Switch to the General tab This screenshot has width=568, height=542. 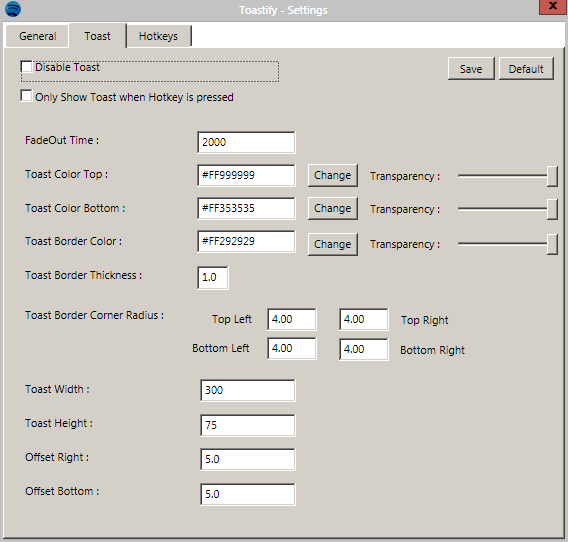click(37, 36)
